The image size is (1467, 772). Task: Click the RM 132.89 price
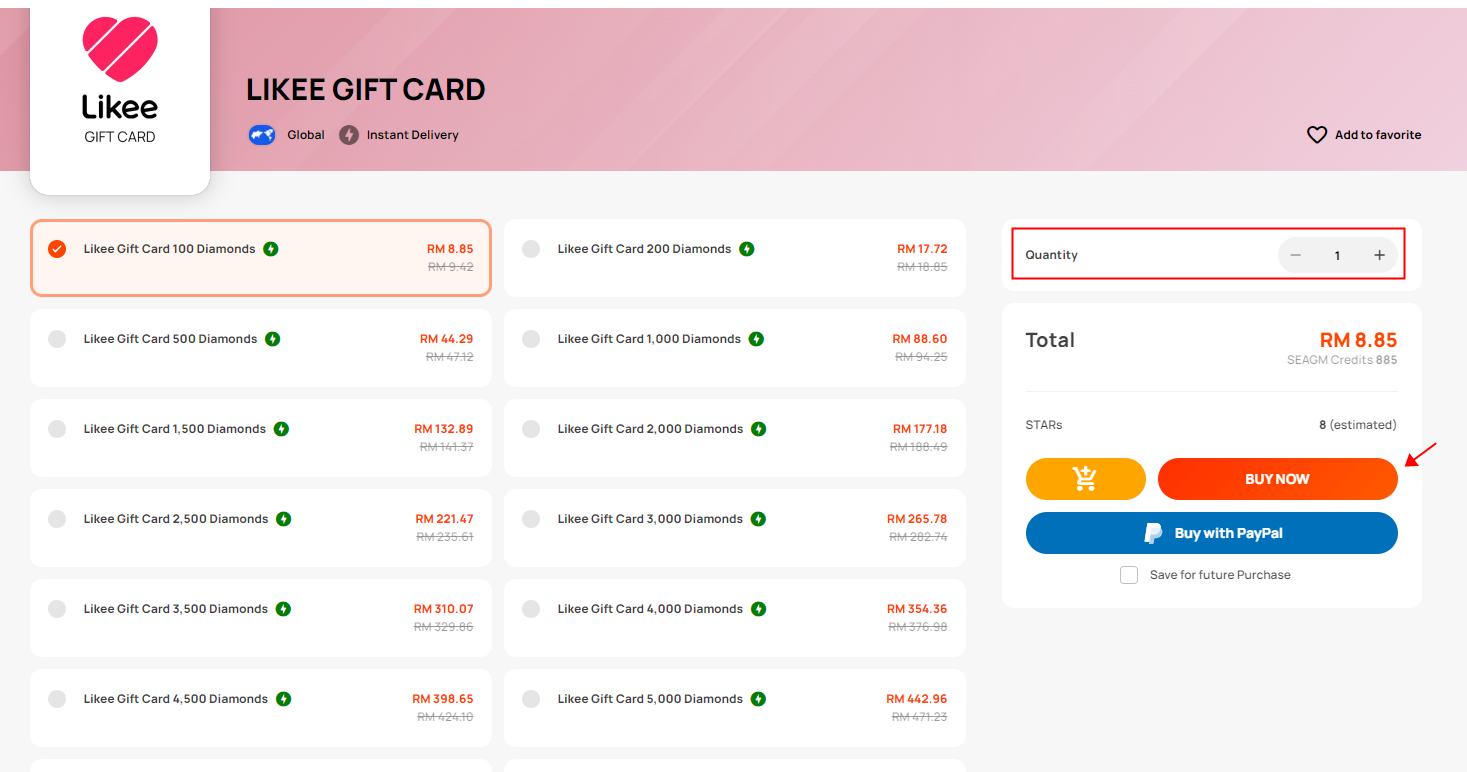pyautogui.click(x=444, y=429)
